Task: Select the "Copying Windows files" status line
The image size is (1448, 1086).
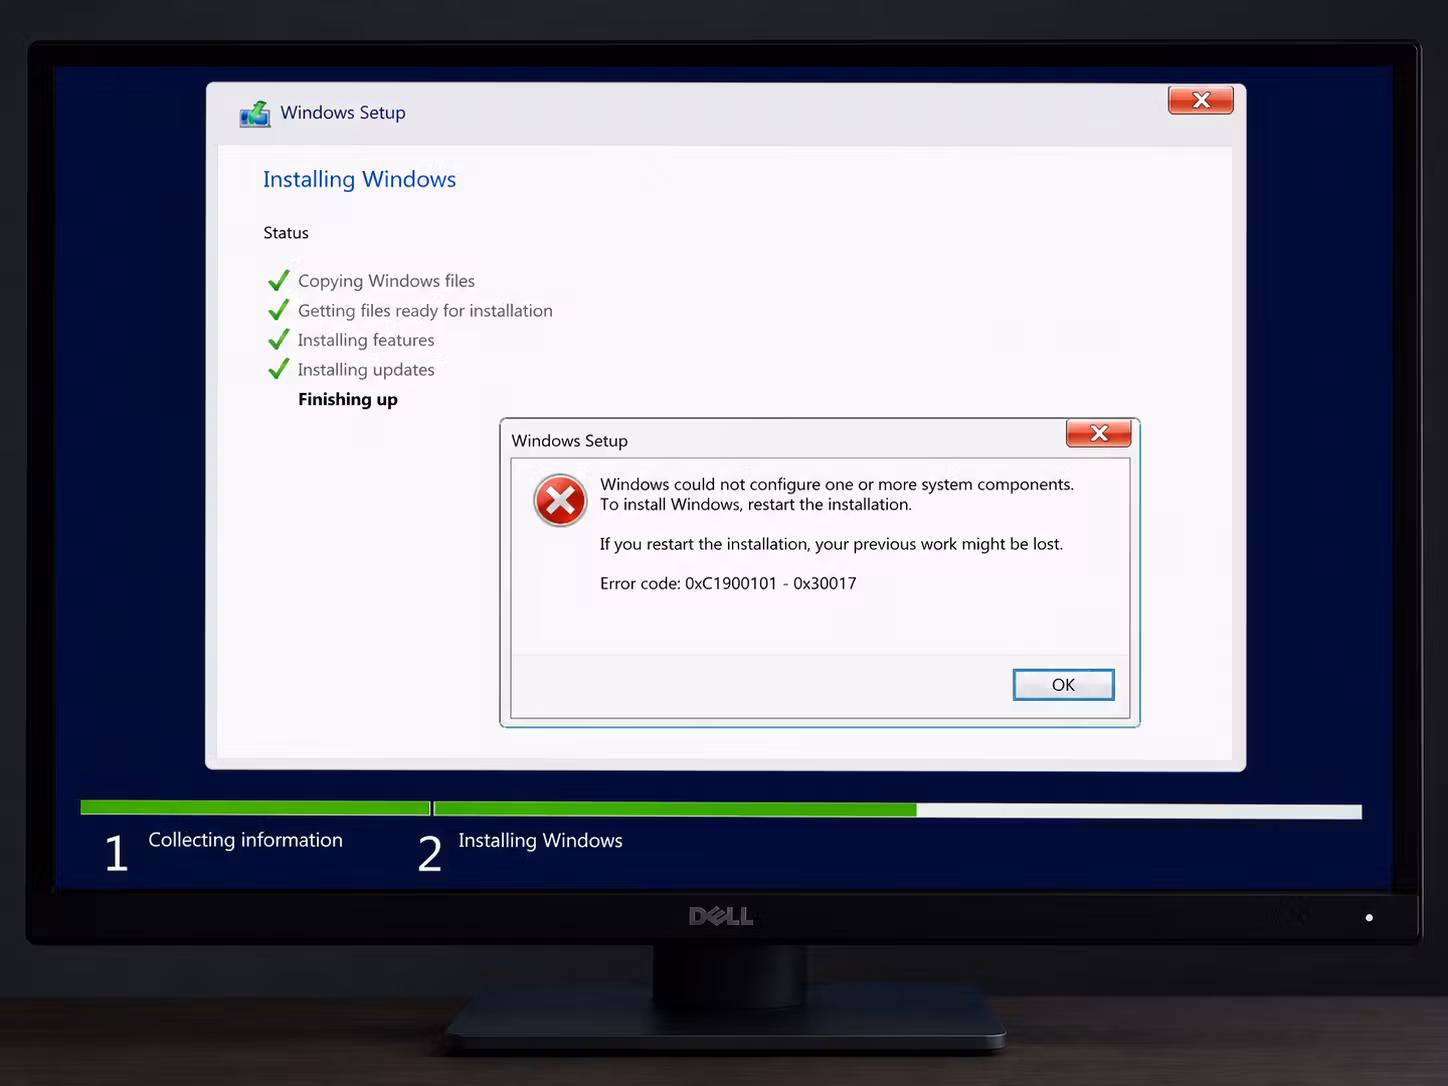Action: point(386,281)
